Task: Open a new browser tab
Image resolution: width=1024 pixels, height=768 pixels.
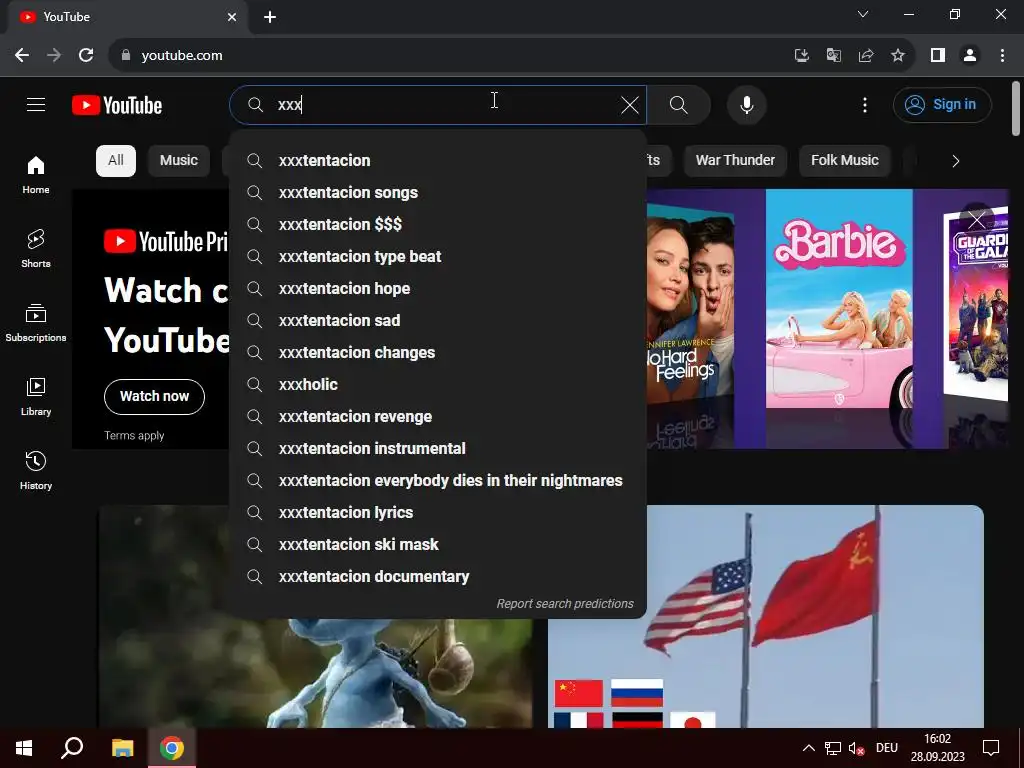Action: coord(270,17)
